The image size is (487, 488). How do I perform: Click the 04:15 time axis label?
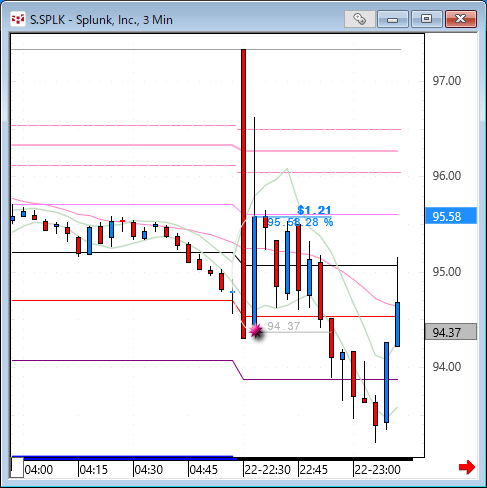click(x=94, y=470)
